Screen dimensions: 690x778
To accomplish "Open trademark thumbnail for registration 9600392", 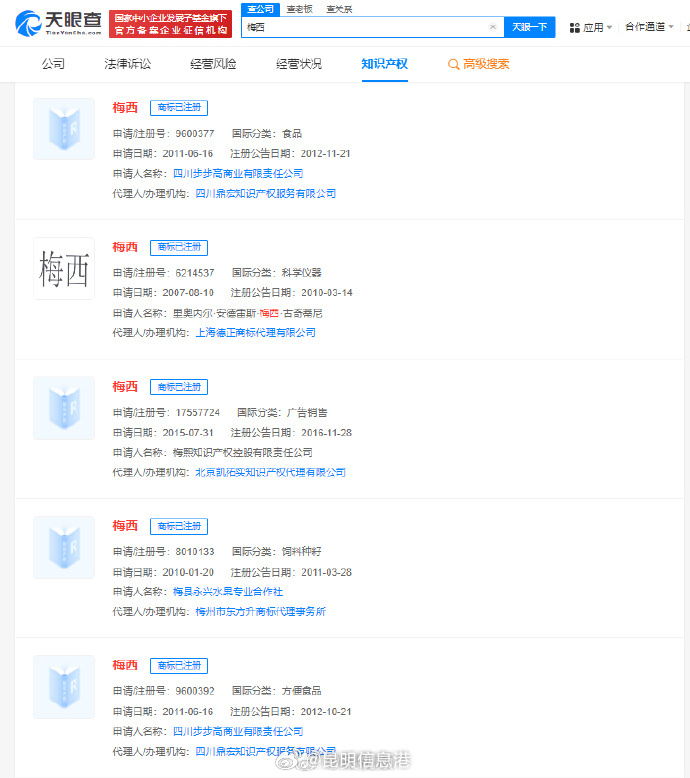I will pos(64,687).
